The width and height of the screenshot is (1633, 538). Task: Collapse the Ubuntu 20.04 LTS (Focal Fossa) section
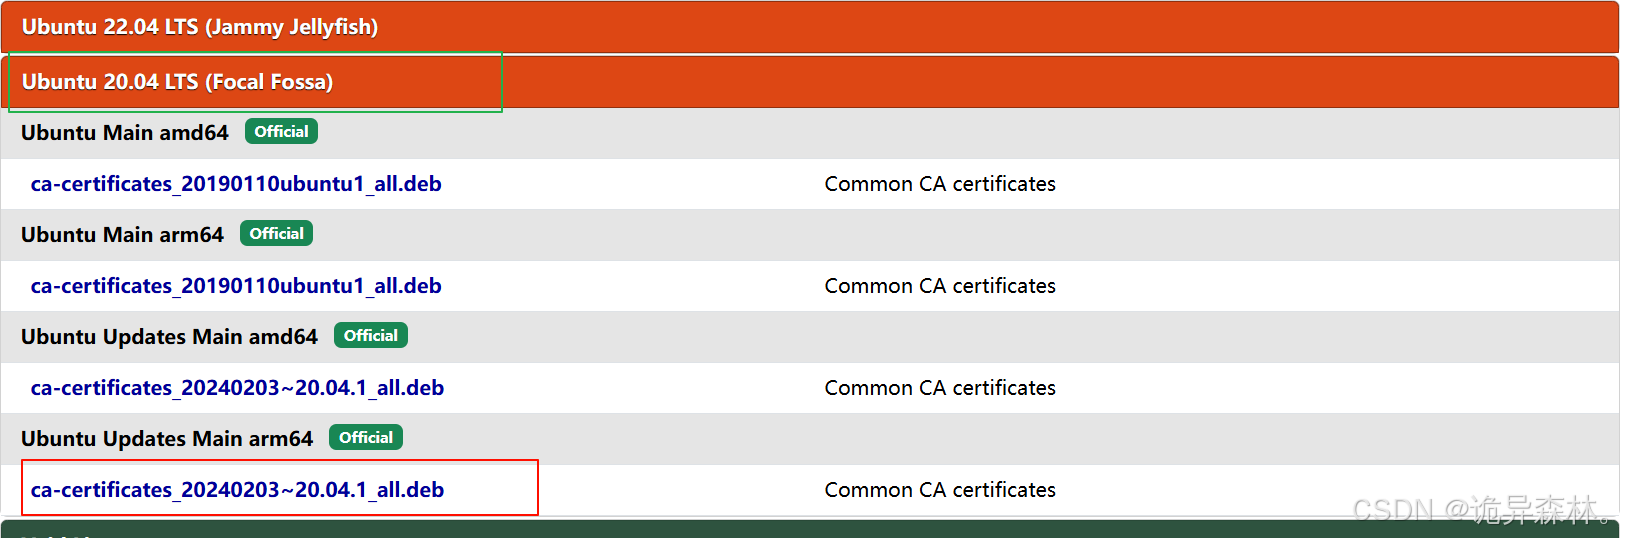[x=810, y=82]
